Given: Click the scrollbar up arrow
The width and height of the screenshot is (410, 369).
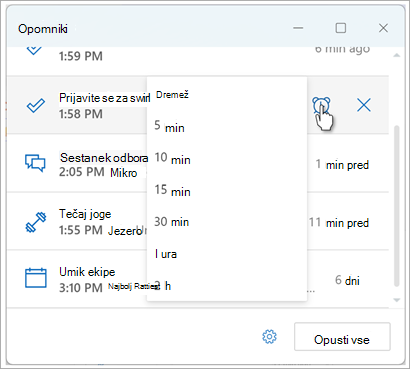Looking at the screenshot, I should click(396, 55).
